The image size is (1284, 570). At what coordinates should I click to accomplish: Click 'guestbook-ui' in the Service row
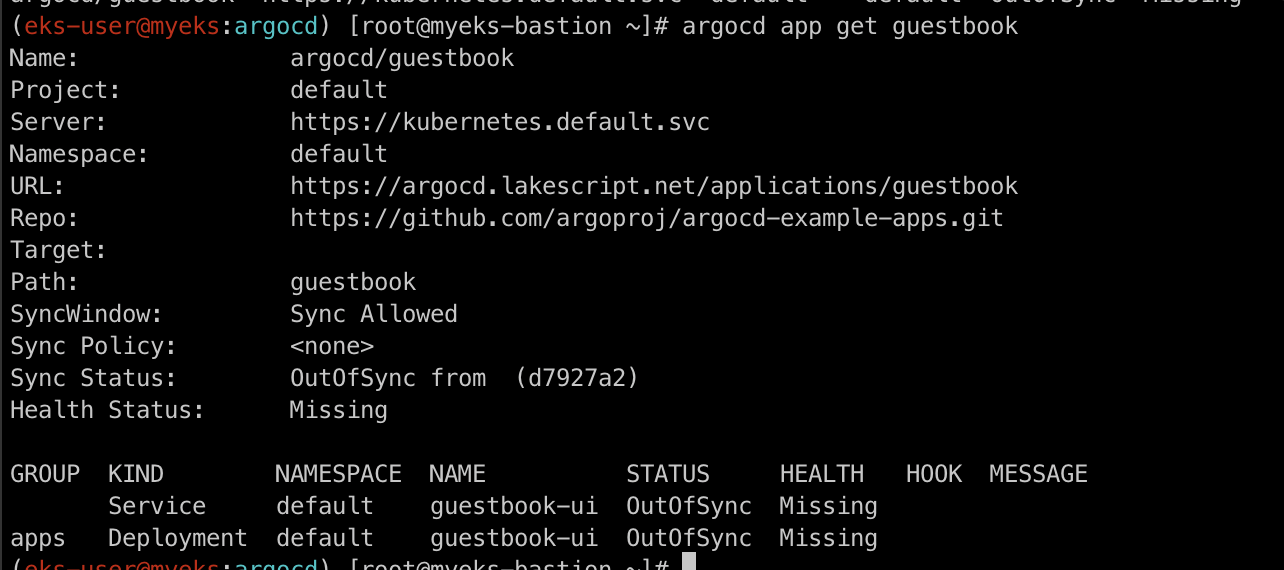tap(514, 506)
